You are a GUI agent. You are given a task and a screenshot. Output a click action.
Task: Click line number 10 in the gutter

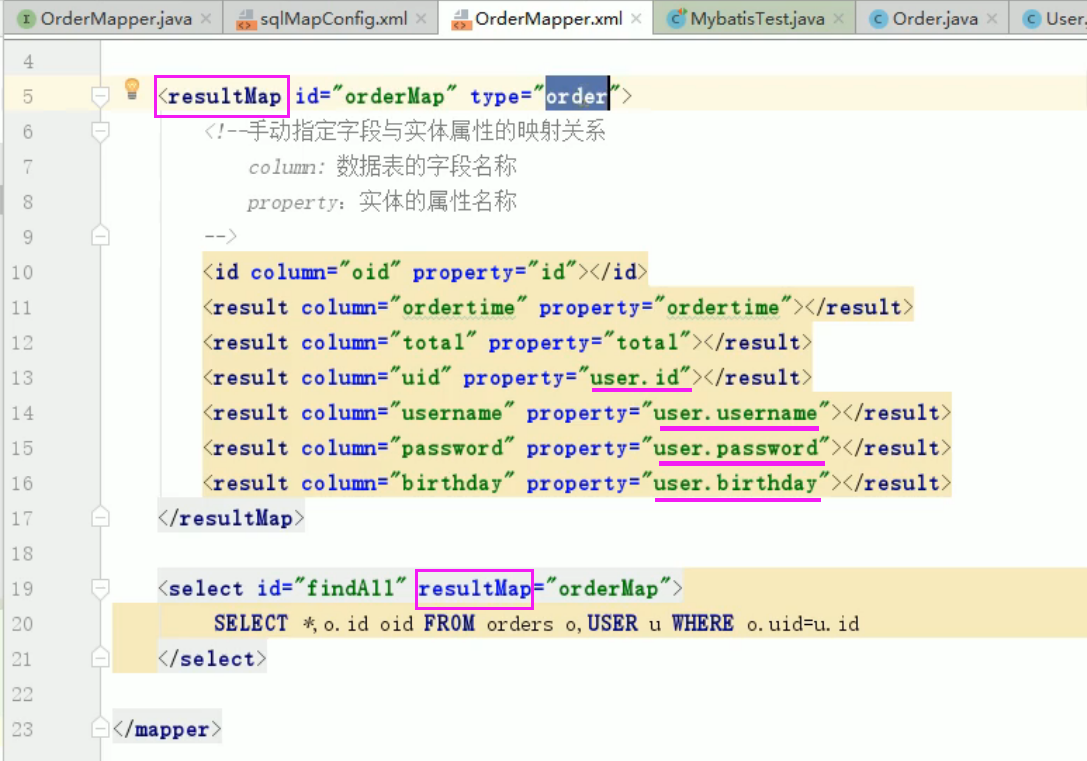22,272
